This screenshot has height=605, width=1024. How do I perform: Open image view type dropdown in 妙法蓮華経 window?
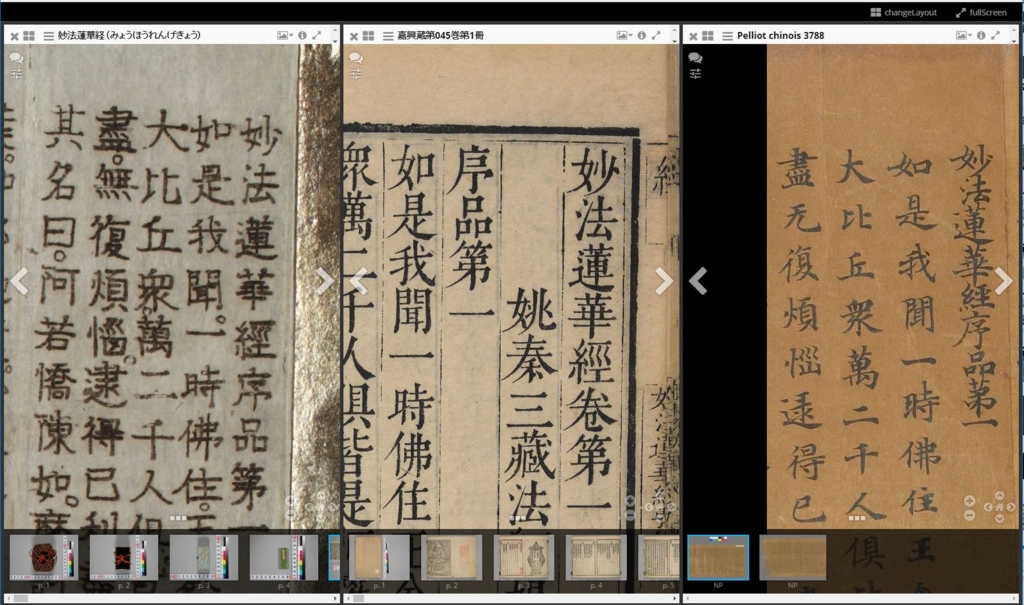point(285,36)
